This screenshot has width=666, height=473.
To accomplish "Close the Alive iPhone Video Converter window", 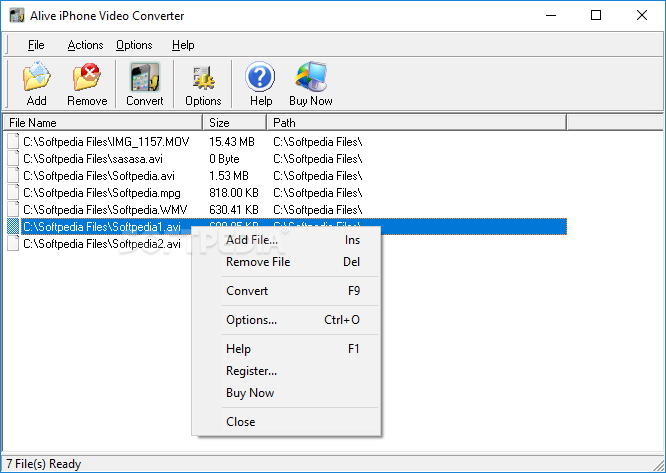I will point(642,16).
